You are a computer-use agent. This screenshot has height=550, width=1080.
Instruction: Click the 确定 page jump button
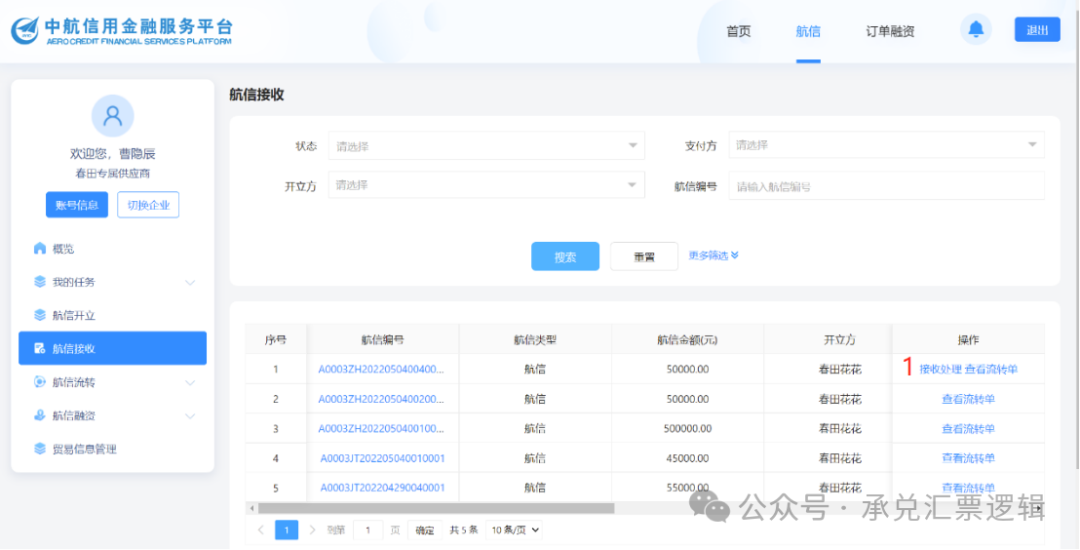coord(425,530)
